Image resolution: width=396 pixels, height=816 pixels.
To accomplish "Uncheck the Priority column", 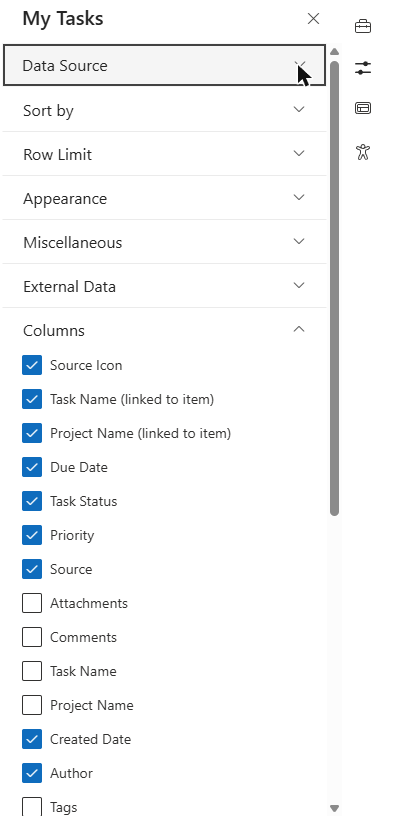I will (x=32, y=535).
